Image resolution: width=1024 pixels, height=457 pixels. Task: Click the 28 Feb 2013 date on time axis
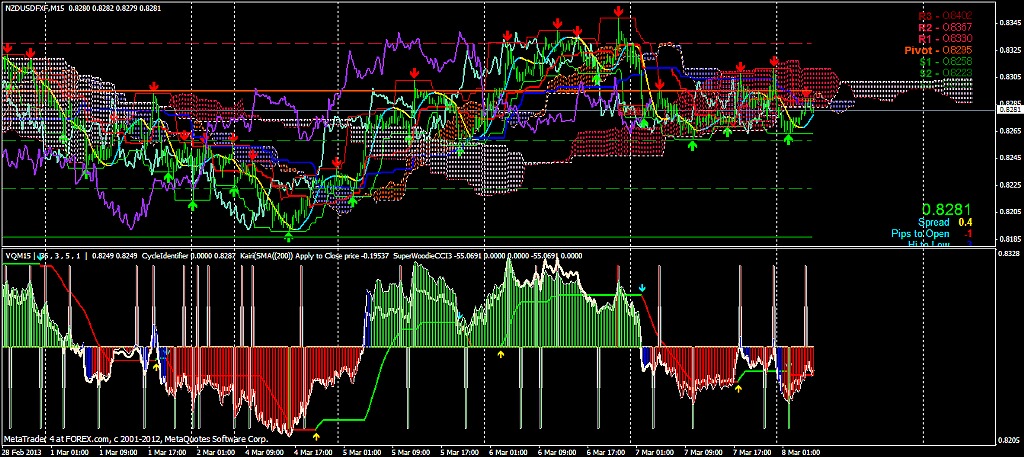pyautogui.click(x=22, y=451)
